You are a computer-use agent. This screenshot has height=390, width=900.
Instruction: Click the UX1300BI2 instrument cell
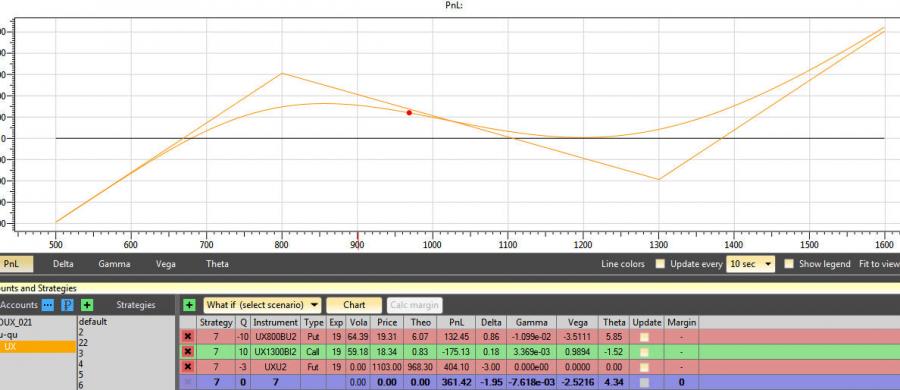coord(276,352)
